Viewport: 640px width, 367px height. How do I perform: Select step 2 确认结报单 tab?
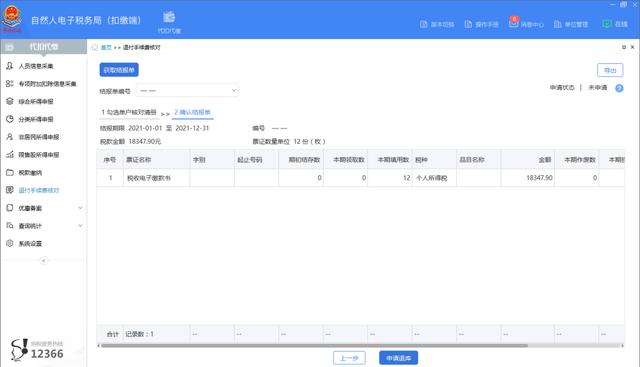(192, 112)
